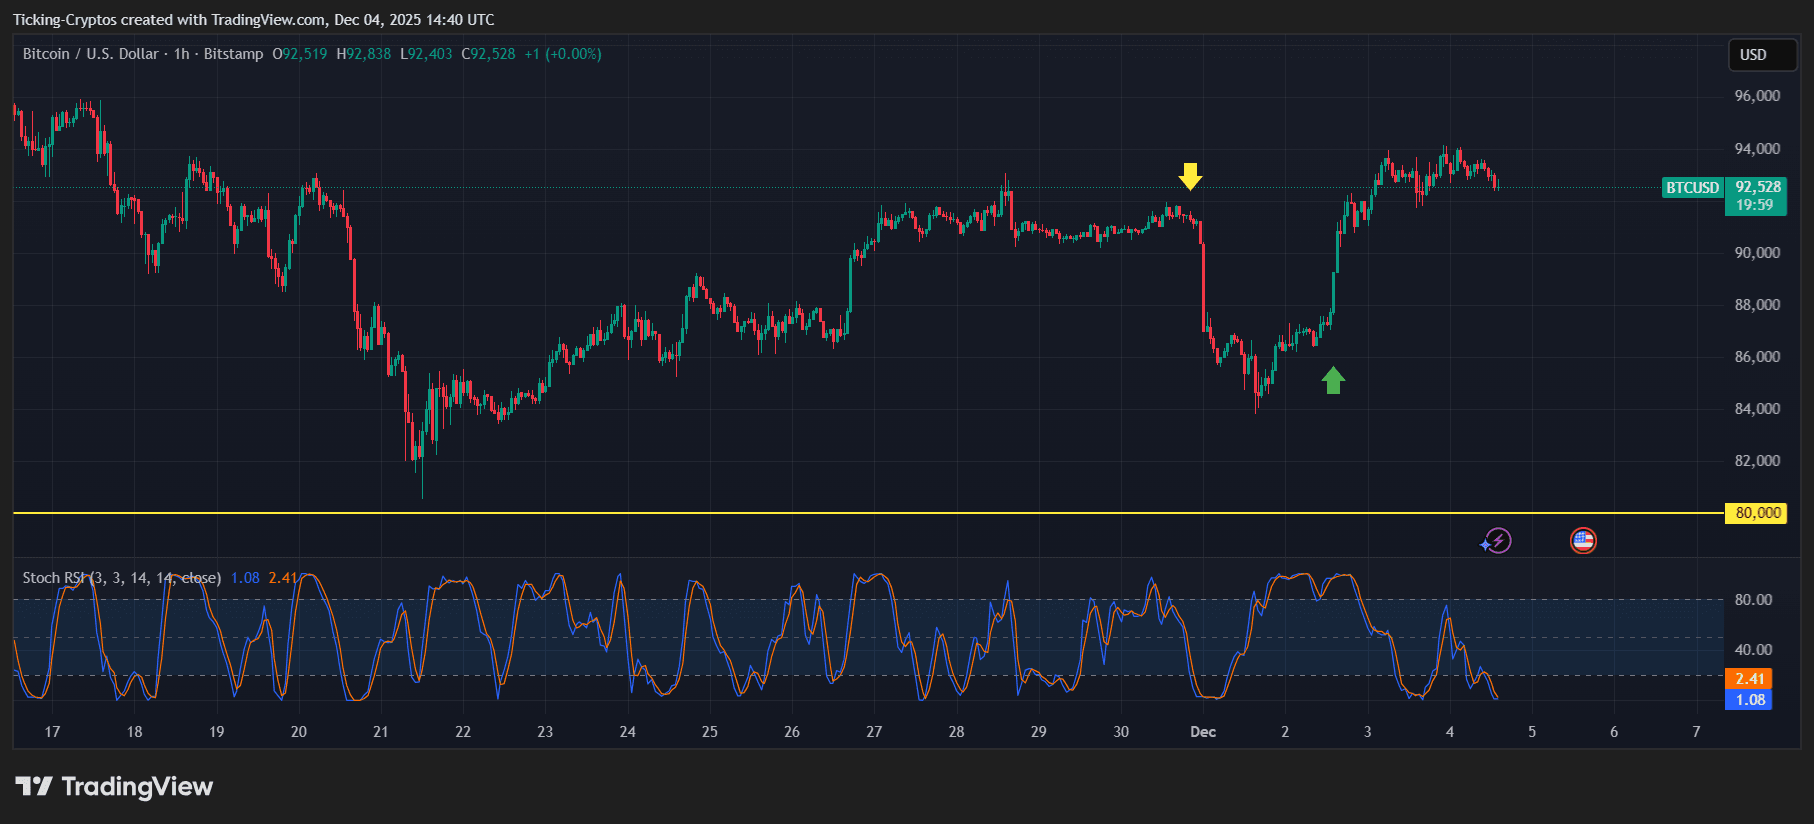Click the 21 date label on time axis
1814x824 pixels.
tap(381, 732)
